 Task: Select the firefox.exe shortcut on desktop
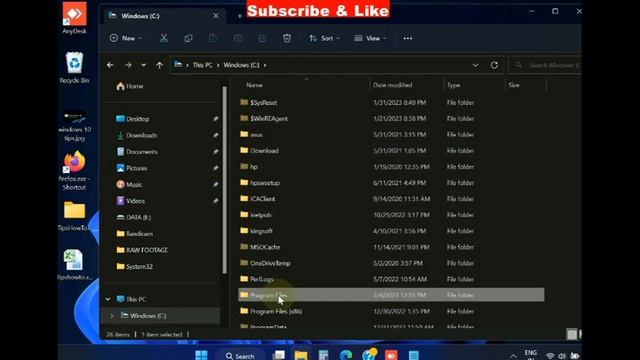point(74,171)
